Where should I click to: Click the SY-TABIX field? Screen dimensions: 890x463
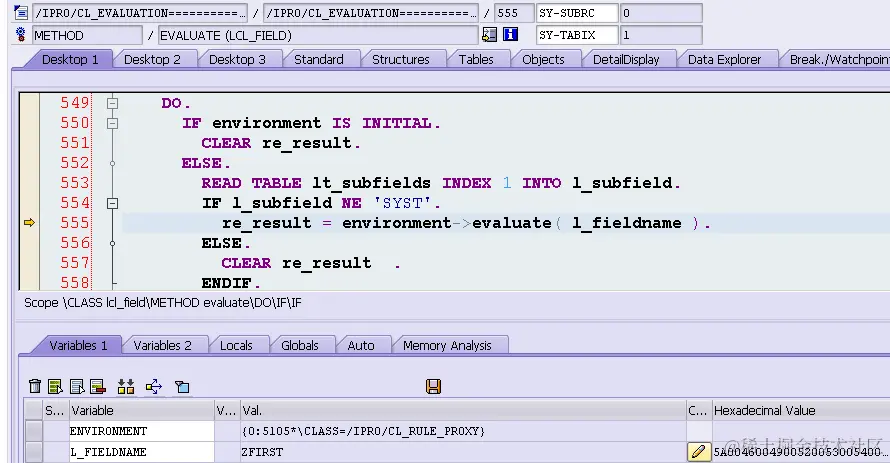[577, 35]
